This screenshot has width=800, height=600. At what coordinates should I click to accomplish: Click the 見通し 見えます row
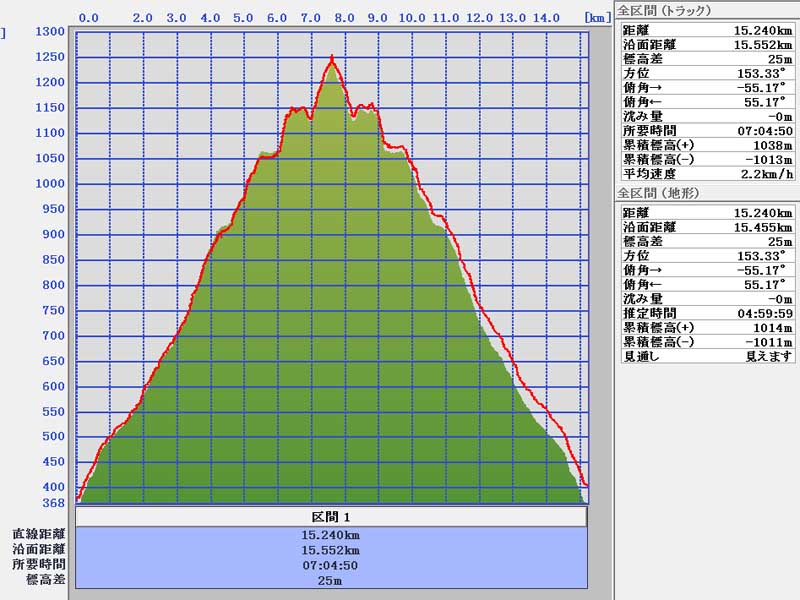pos(707,356)
